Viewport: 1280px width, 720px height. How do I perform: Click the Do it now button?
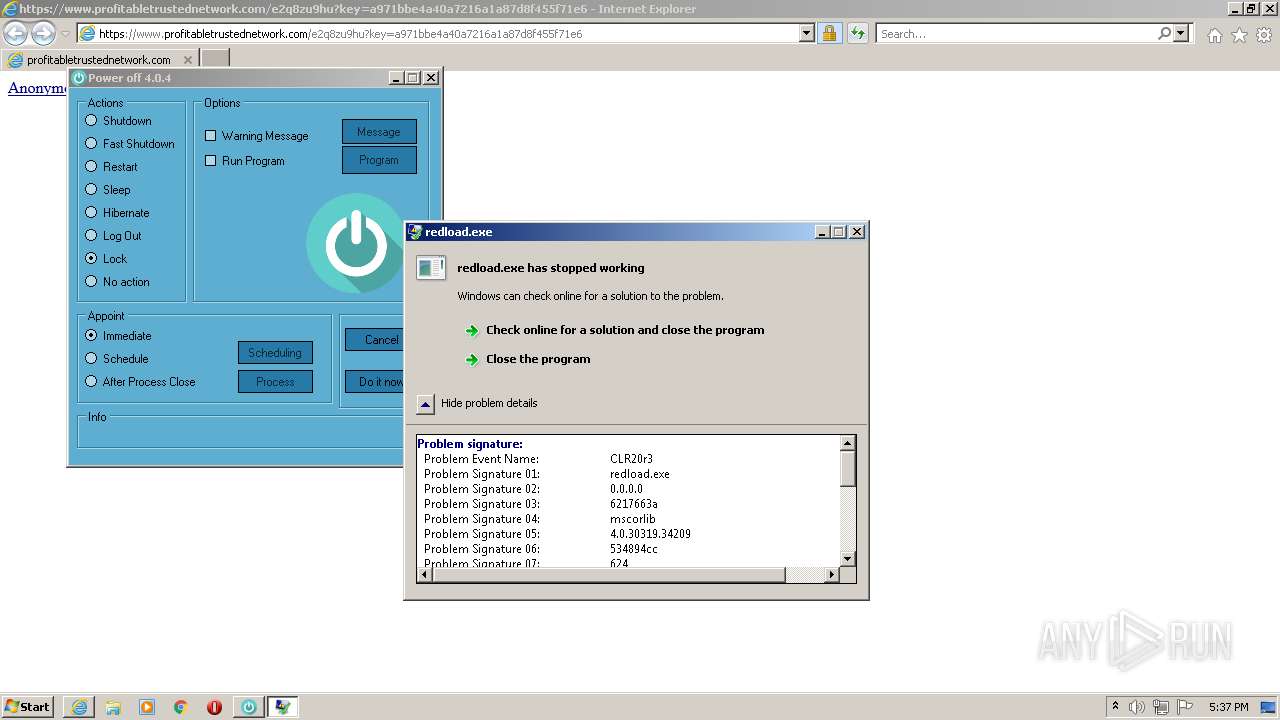[x=375, y=382]
